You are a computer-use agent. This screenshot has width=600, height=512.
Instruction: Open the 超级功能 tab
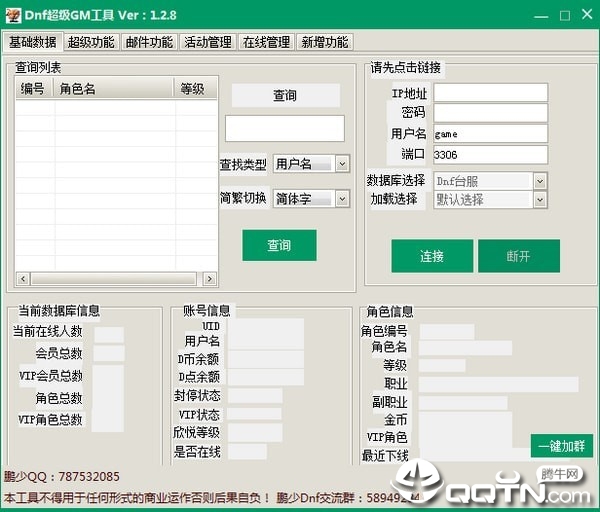click(x=91, y=42)
